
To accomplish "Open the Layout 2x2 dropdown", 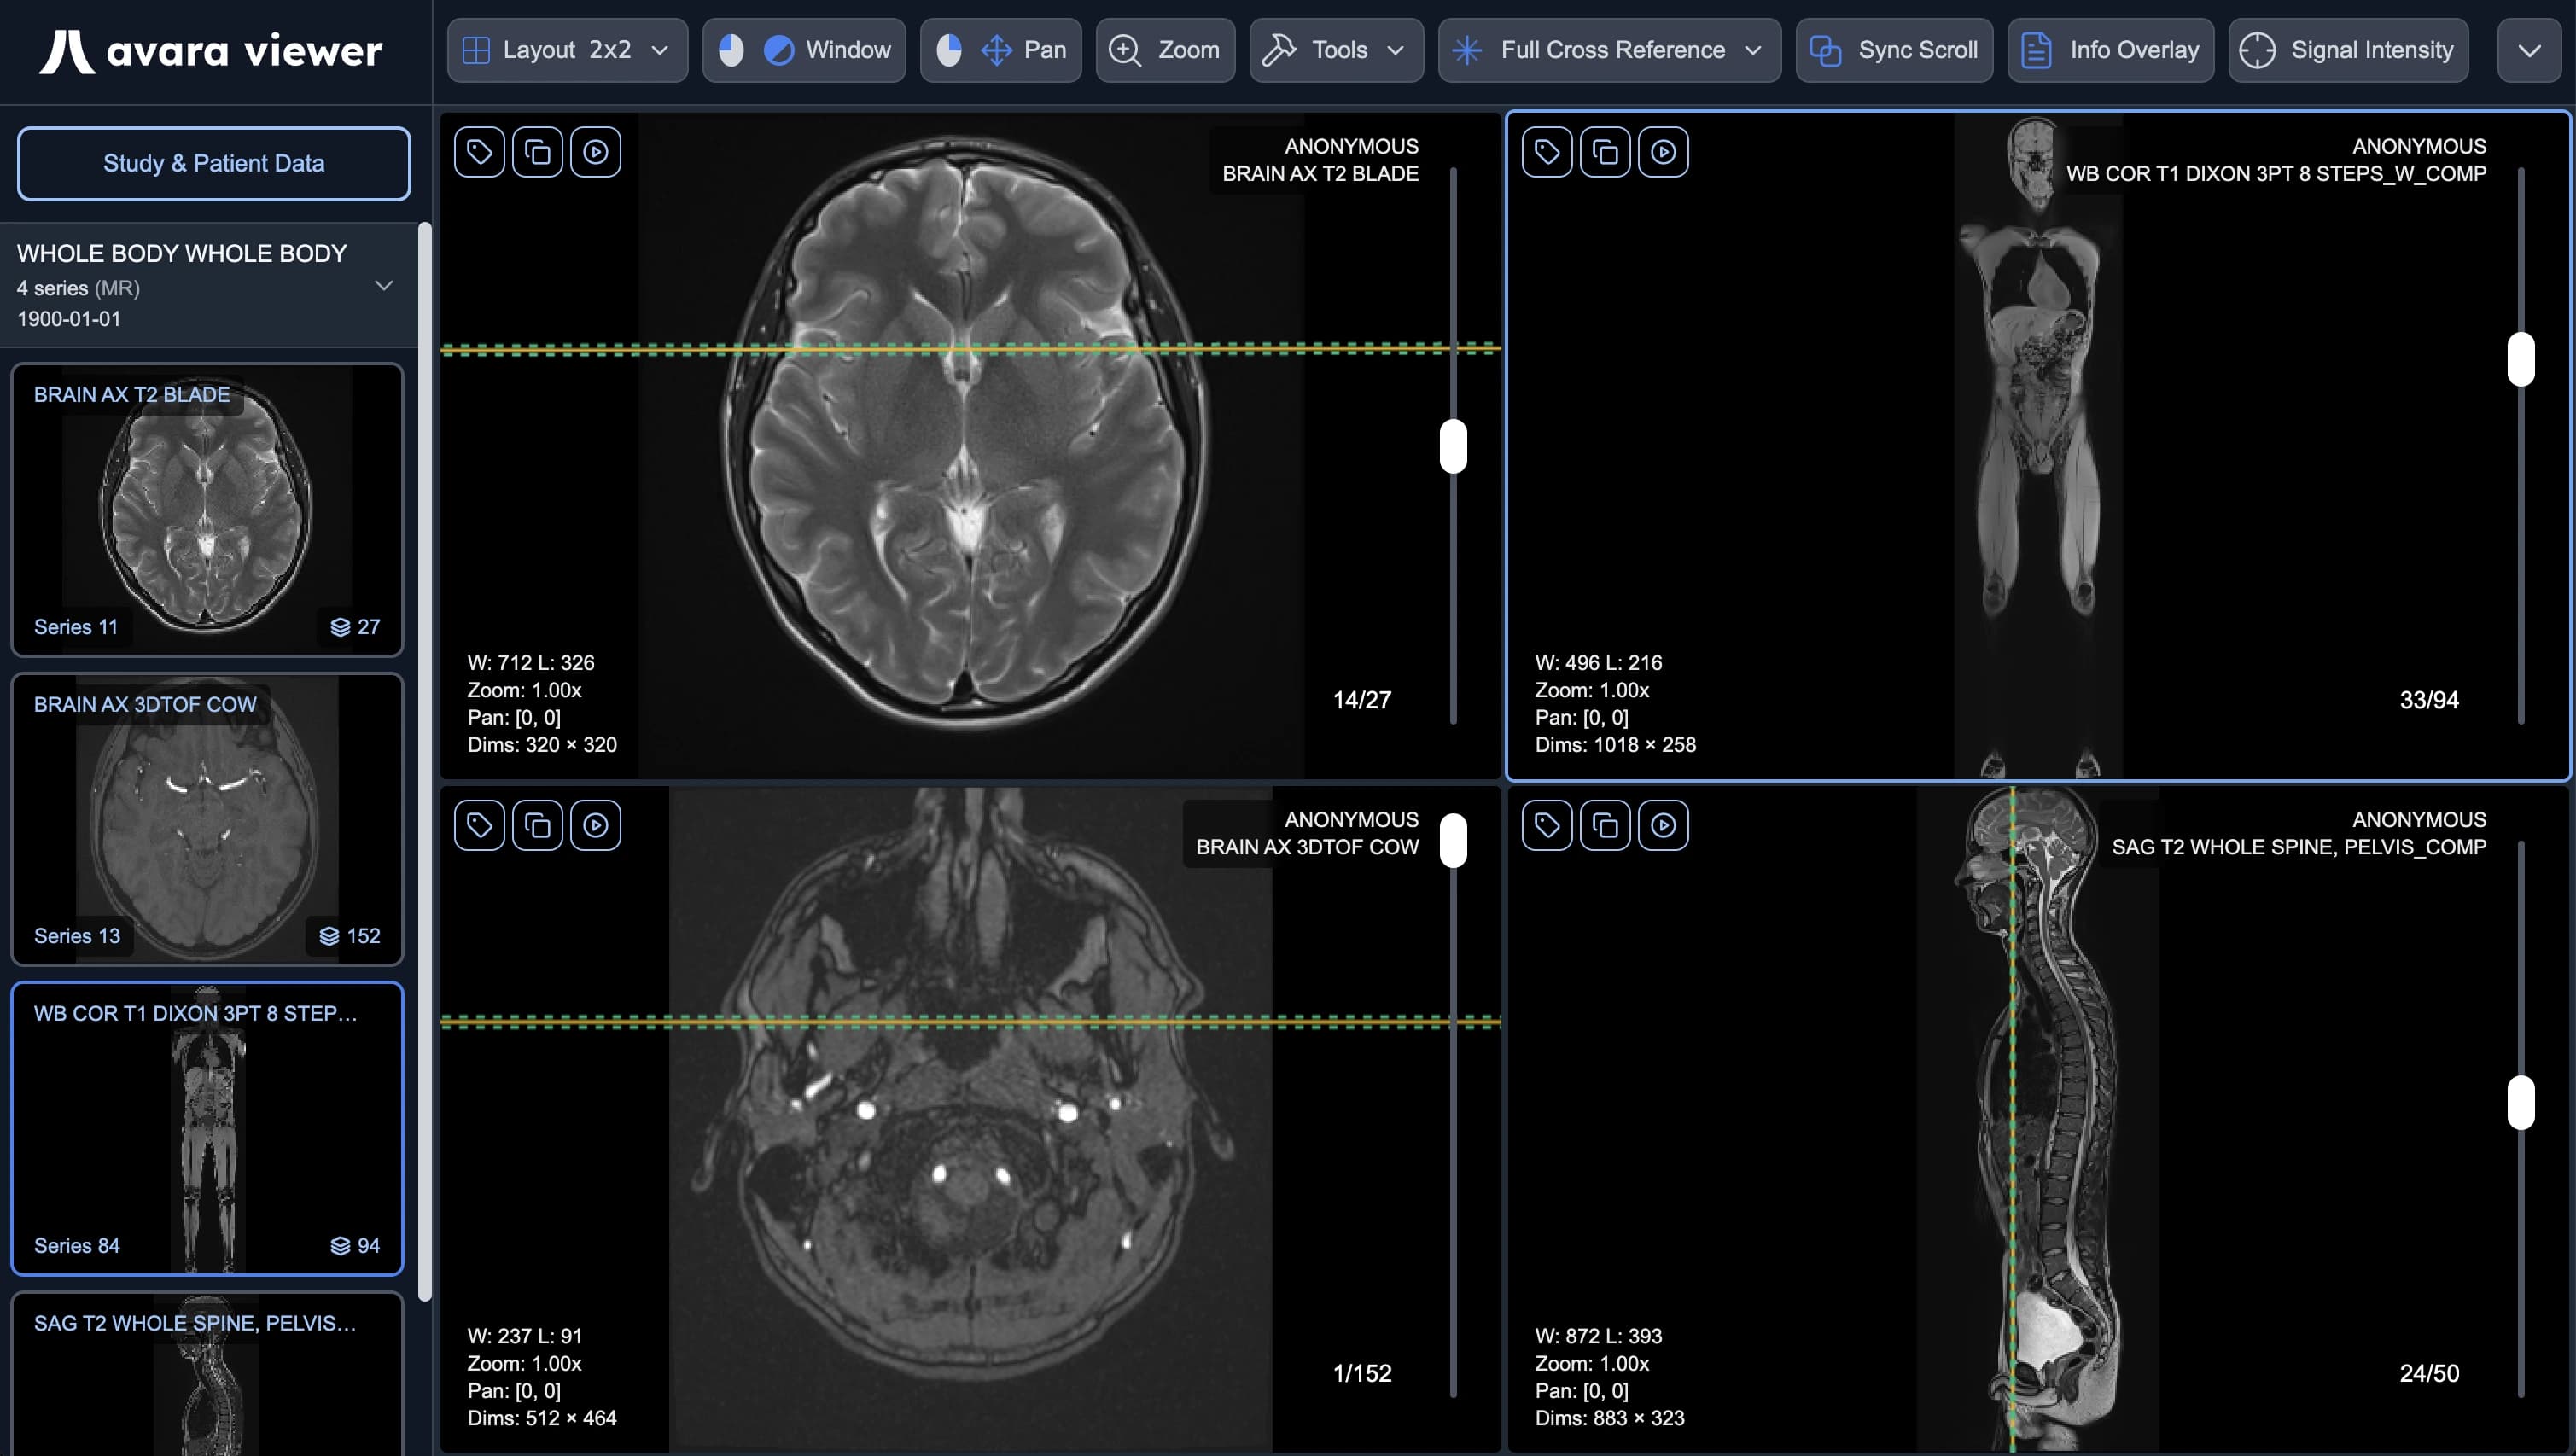I will [566, 50].
